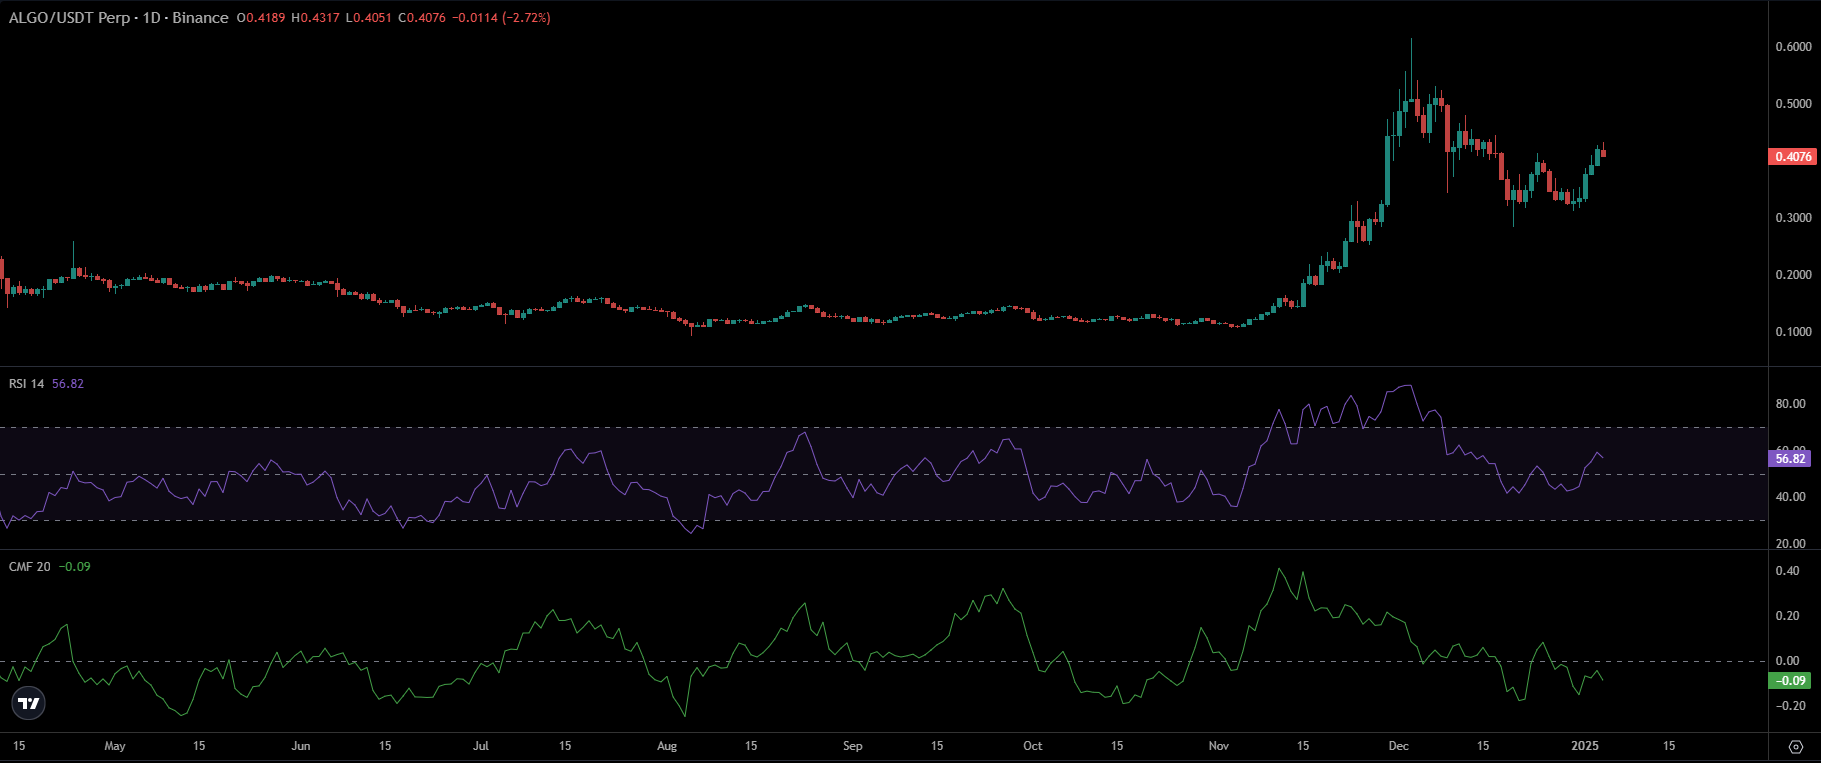
Task: Click the purple 56.82 RSI badge on axis
Action: tap(1790, 459)
